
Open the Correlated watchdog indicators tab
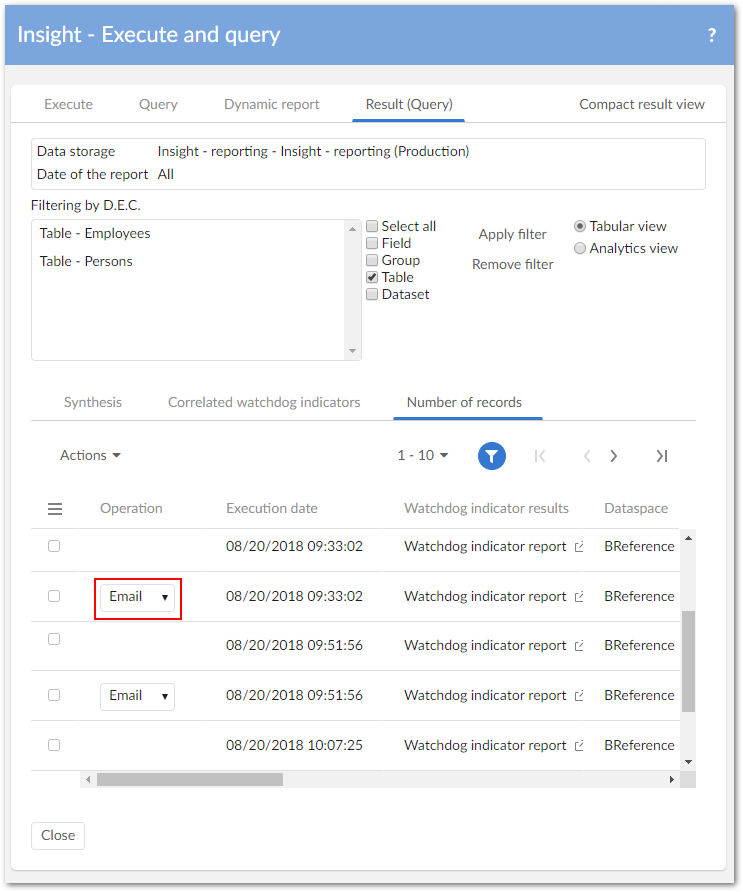[264, 402]
